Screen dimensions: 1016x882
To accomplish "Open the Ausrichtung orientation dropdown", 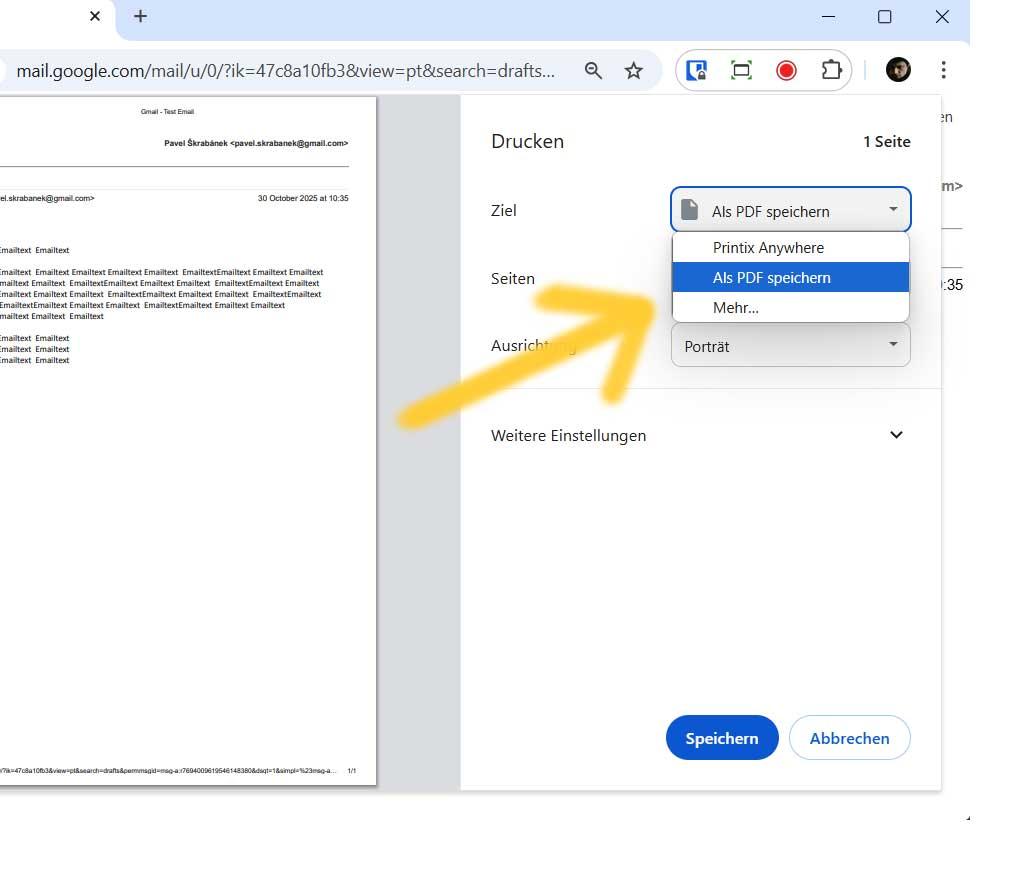I will point(790,345).
